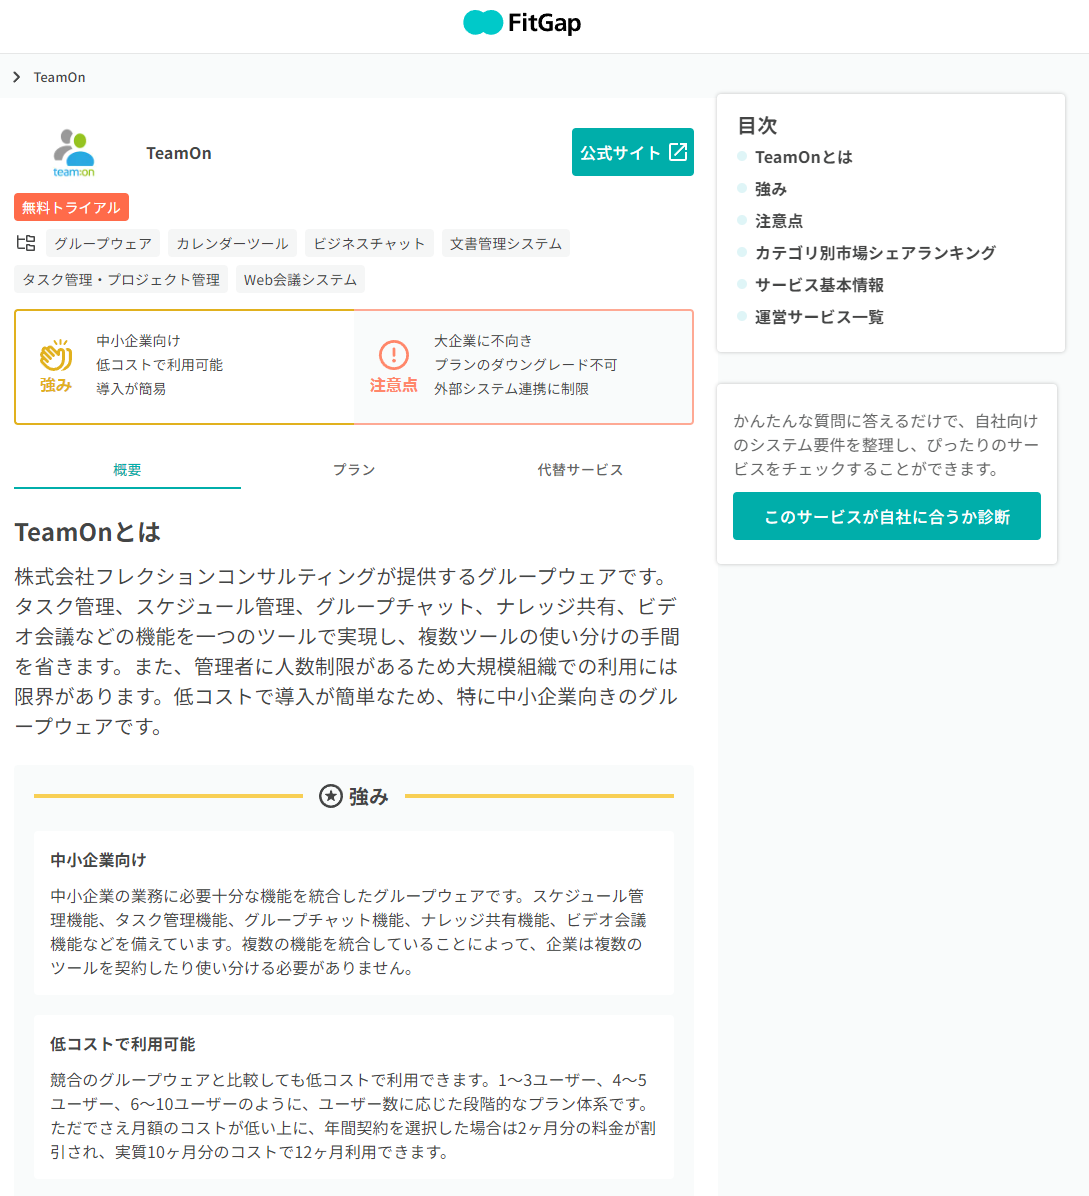Image resolution: width=1089 pixels, height=1196 pixels.
Task: Open the ビジネスチャット category tag
Action: pyautogui.click(x=369, y=244)
